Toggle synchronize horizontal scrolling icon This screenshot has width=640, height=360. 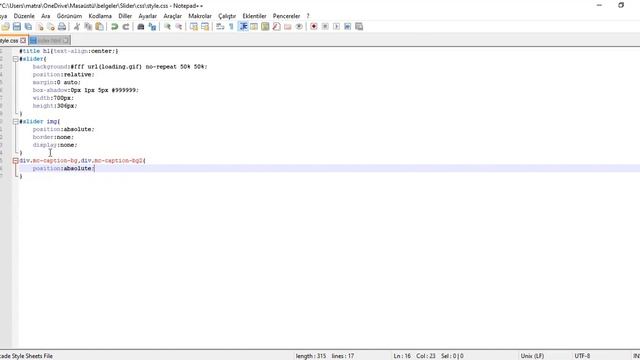205,27
